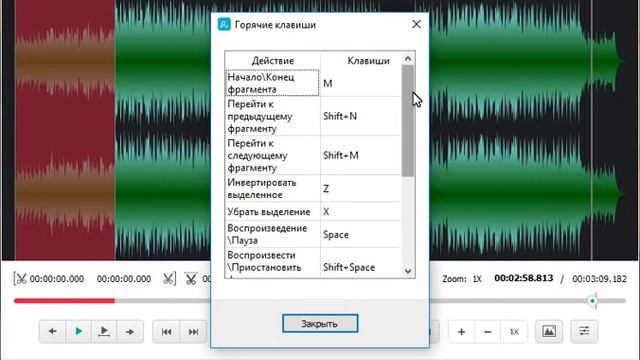Click the set fragment end scissors icon

169,279
